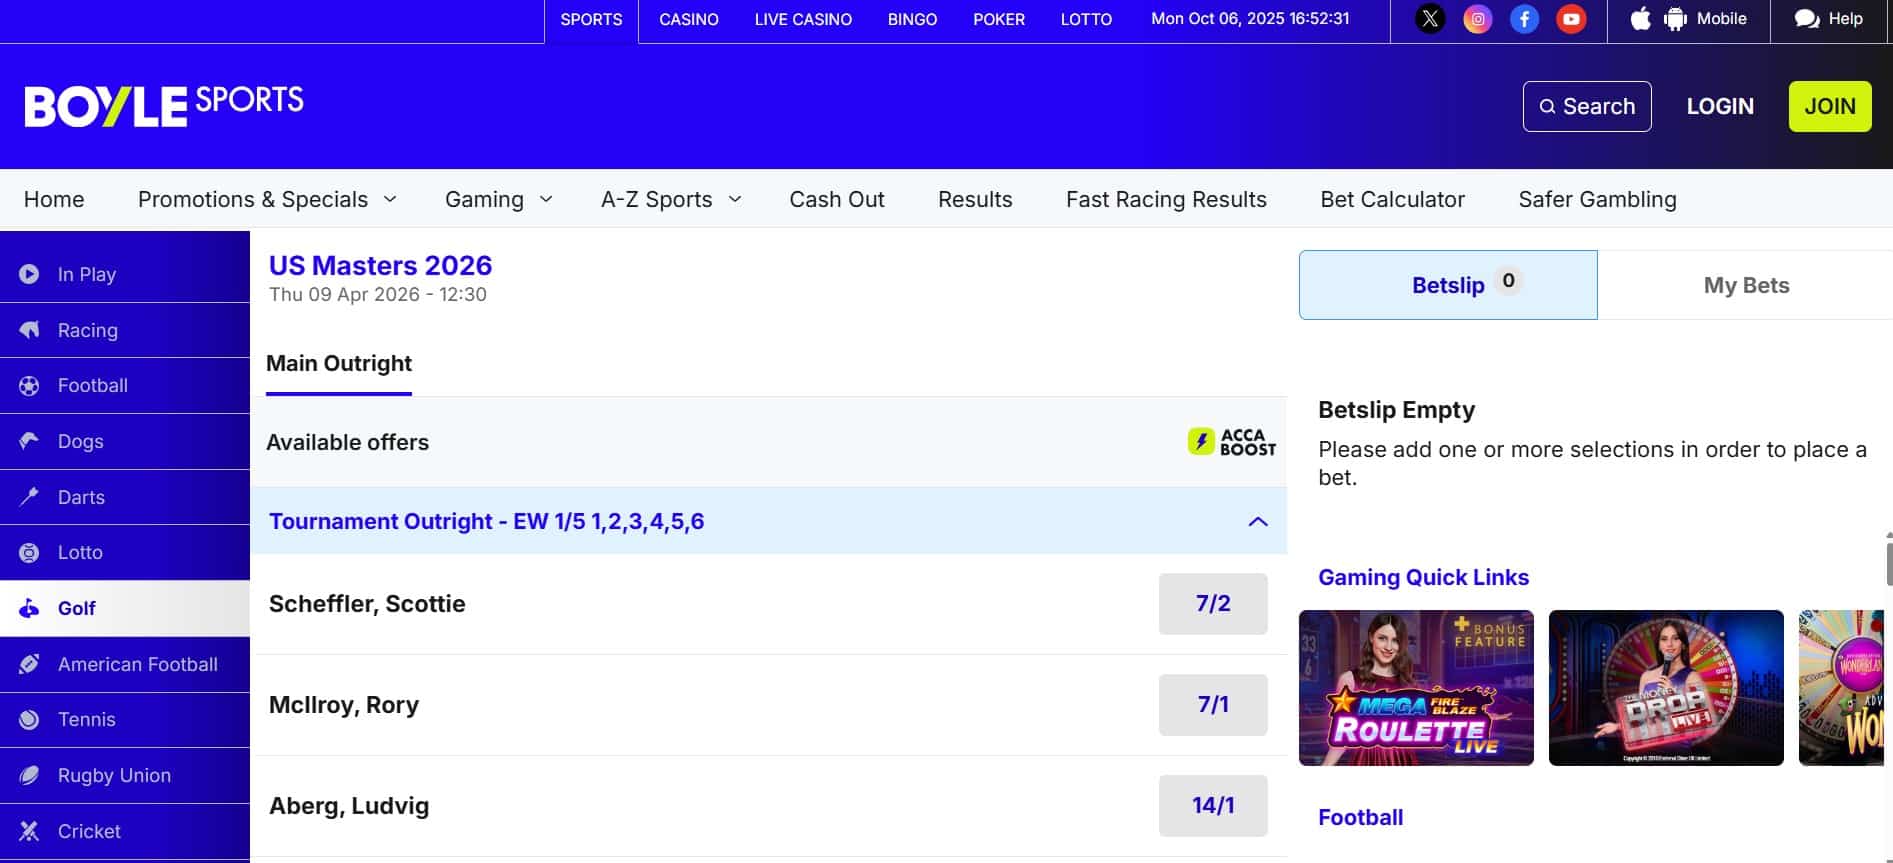The width and height of the screenshot is (1893, 863).
Task: Select McIlroy, Rory odds 7/1
Action: click(1212, 705)
